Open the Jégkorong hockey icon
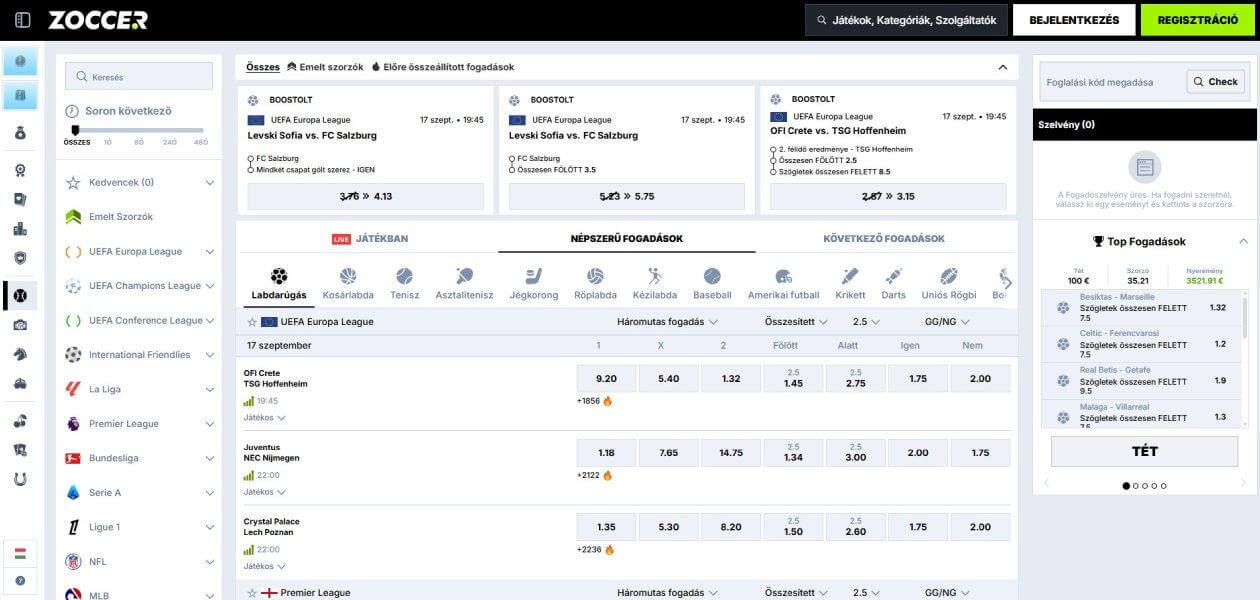This screenshot has height=600, width=1260. click(x=534, y=276)
